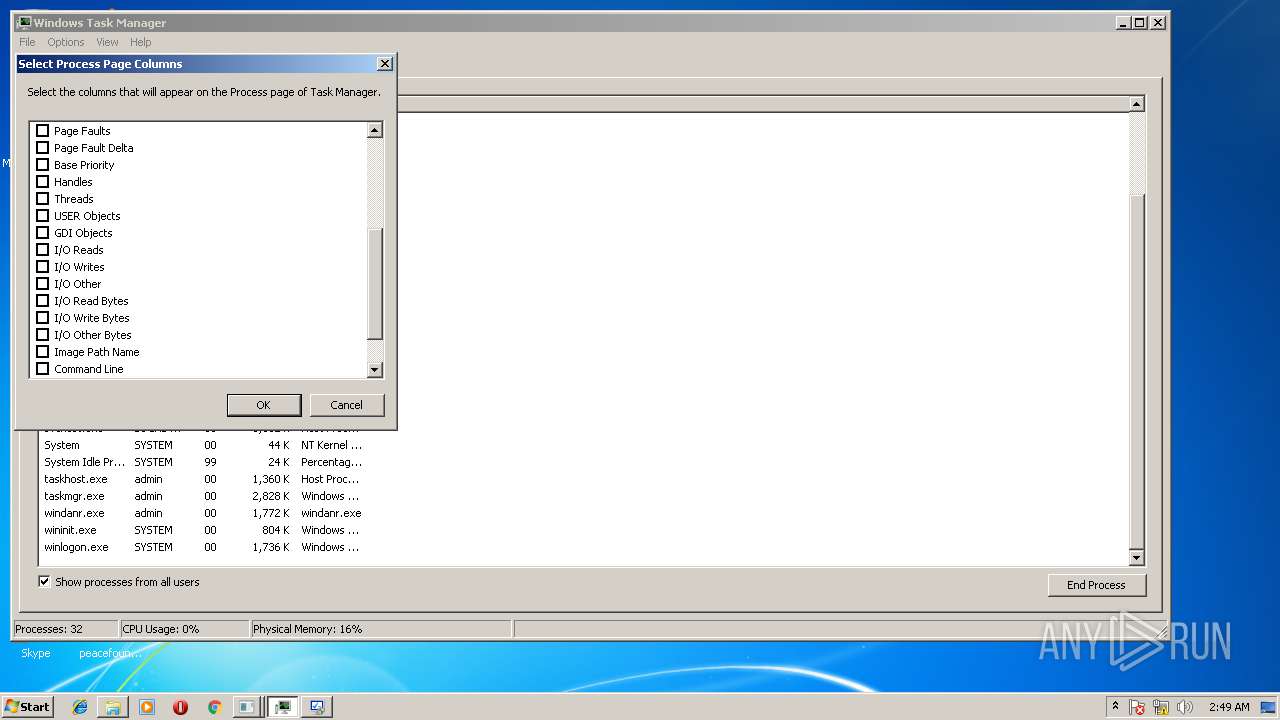1280x720 pixels.
Task: Select System Idle Process row
Action: (x=203, y=462)
